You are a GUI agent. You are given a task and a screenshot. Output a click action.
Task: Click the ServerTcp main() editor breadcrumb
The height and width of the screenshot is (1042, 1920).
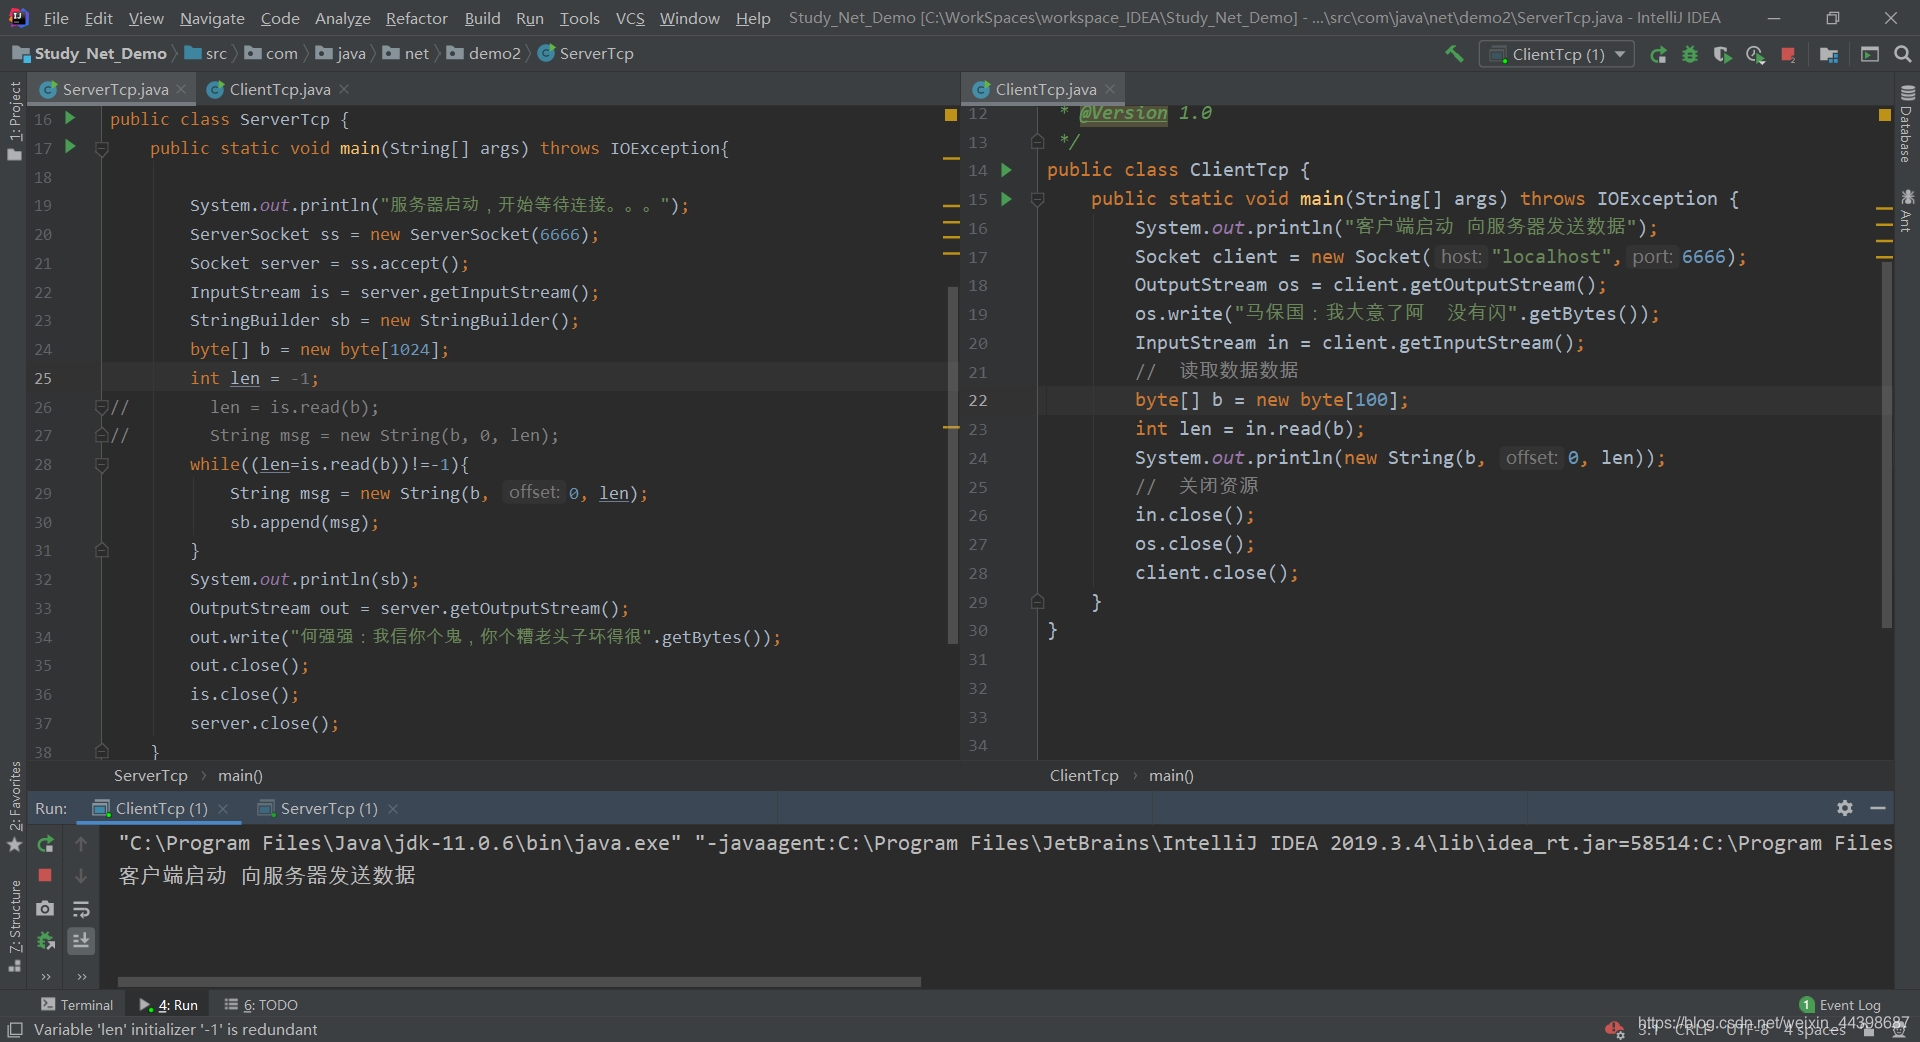tap(240, 776)
